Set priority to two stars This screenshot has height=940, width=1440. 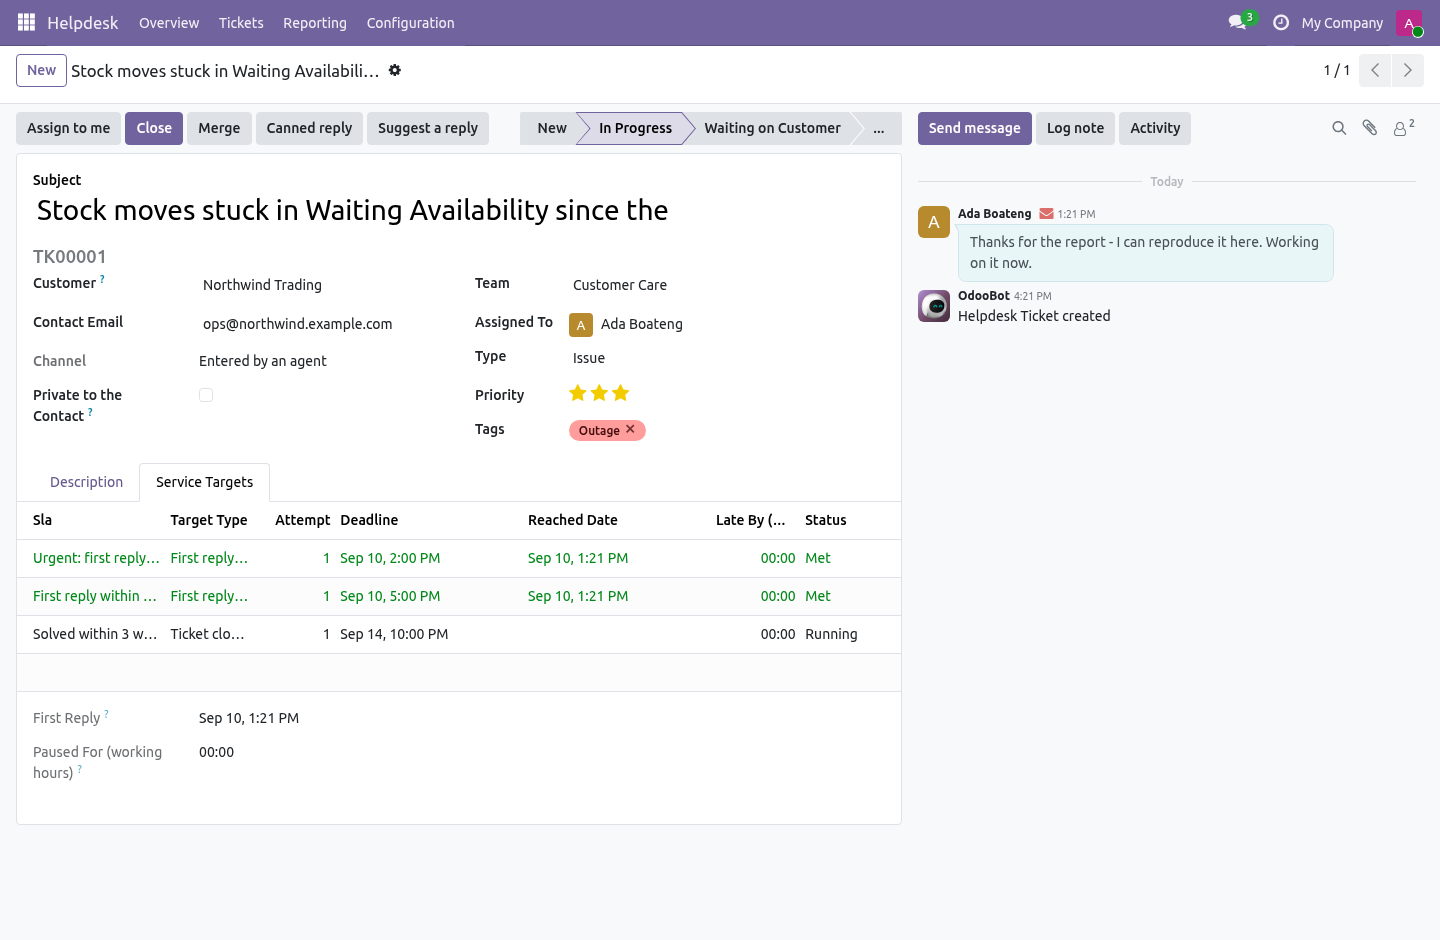tap(599, 393)
